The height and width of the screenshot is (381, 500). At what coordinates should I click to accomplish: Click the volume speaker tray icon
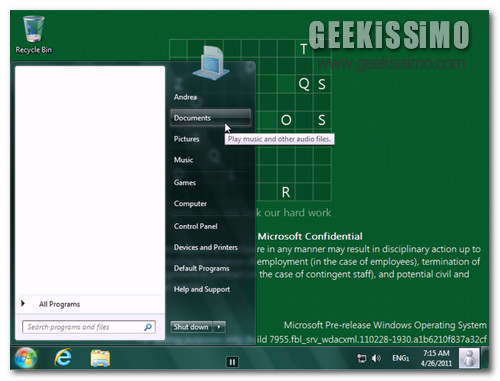click(376, 358)
